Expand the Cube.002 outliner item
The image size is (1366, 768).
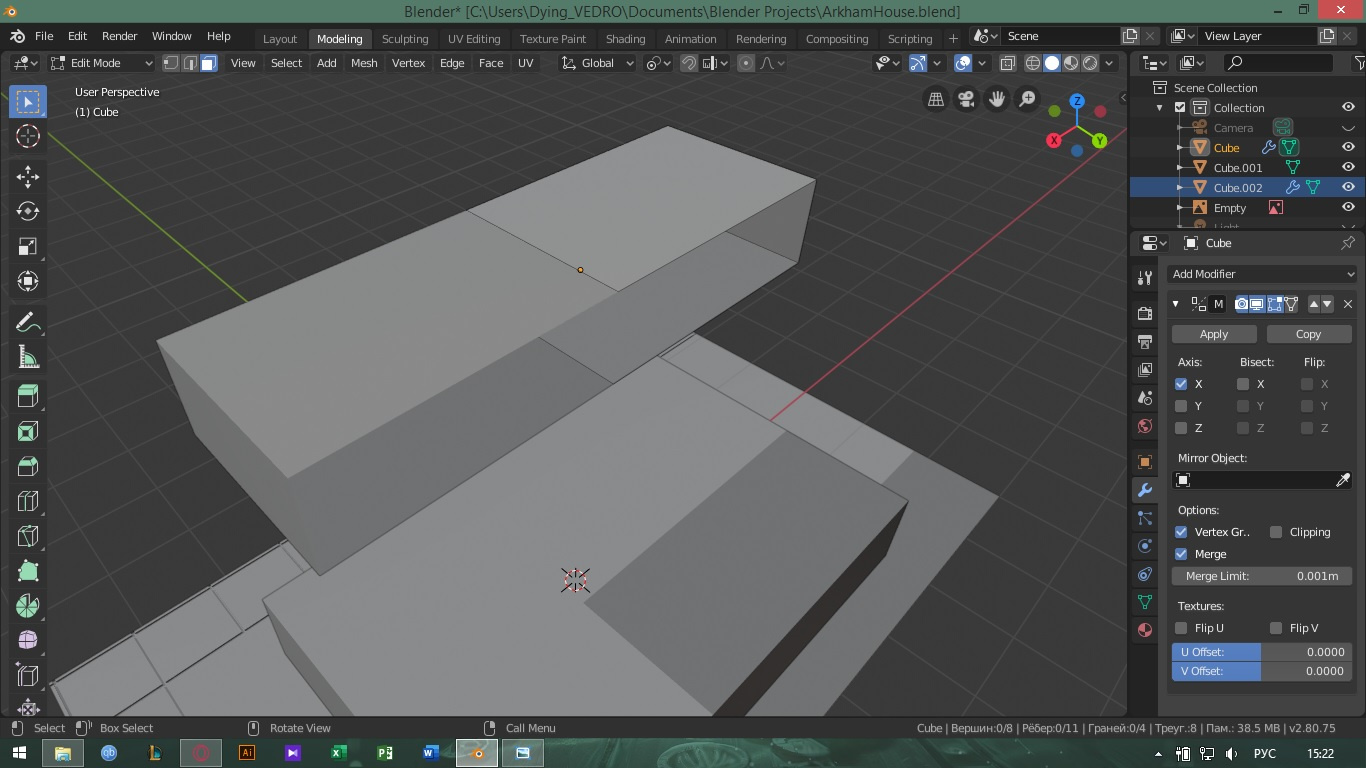coord(1180,187)
